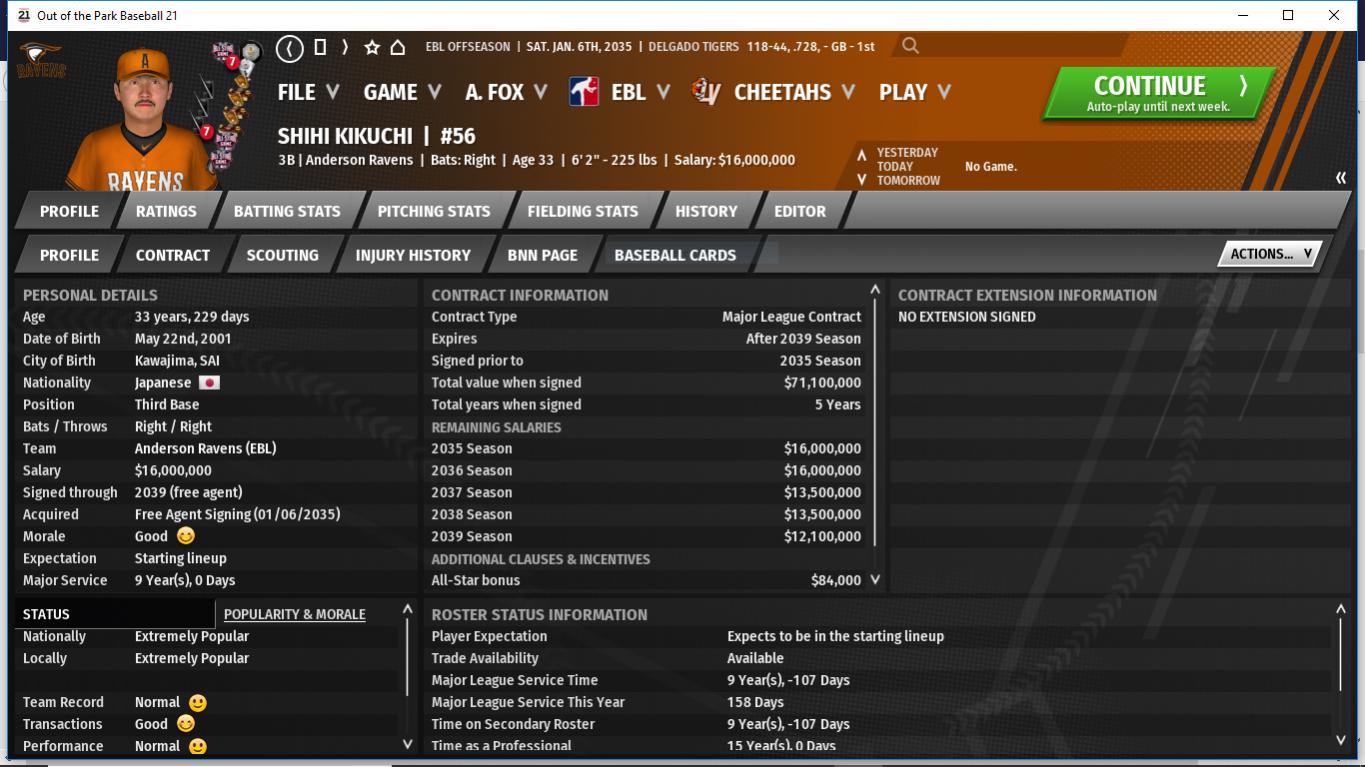Go back using the circled left arrow
The image size is (1365, 767).
[x=289, y=47]
